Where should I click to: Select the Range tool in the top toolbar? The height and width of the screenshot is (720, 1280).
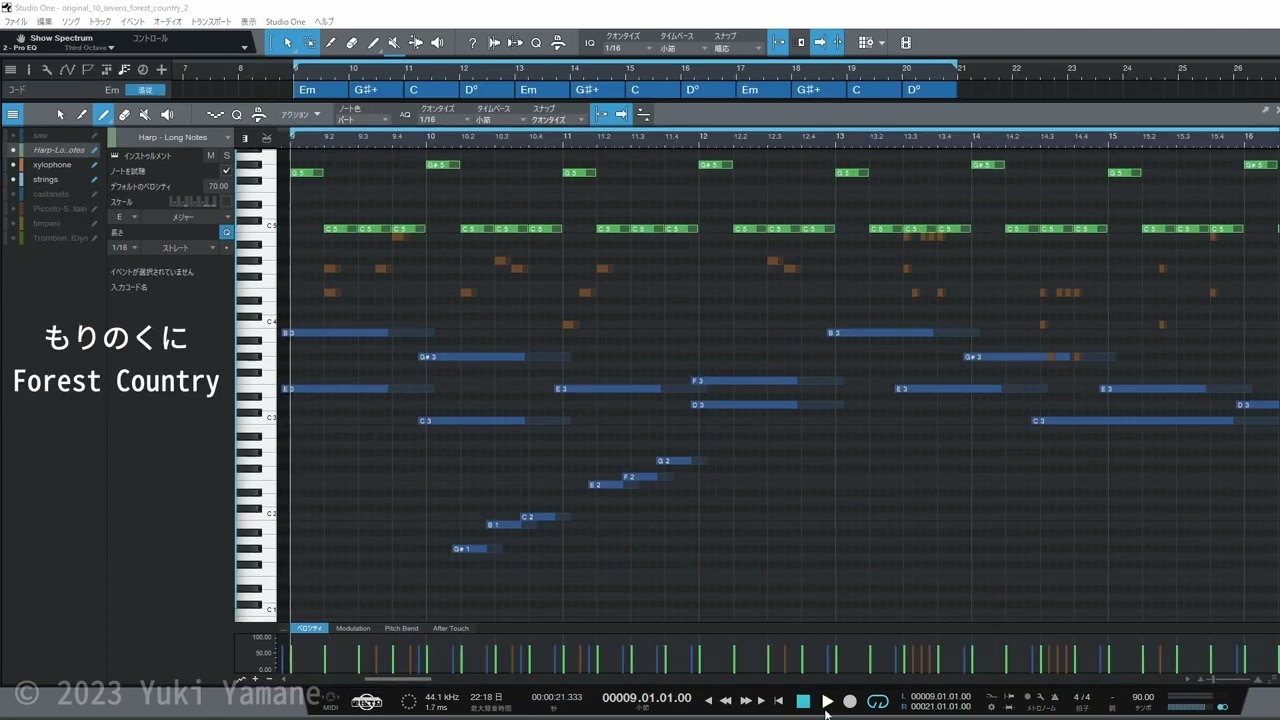[x=309, y=43]
